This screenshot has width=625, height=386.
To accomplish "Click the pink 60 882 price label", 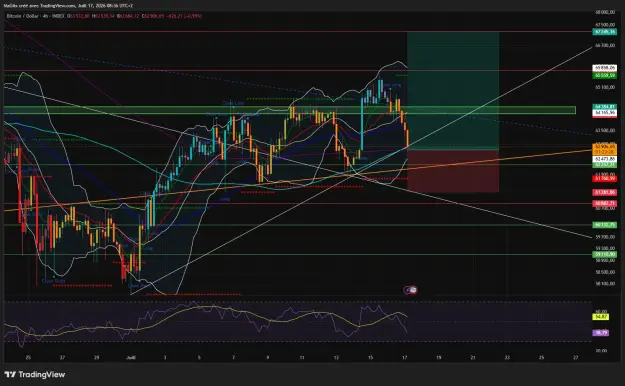I will pyautogui.click(x=605, y=203).
